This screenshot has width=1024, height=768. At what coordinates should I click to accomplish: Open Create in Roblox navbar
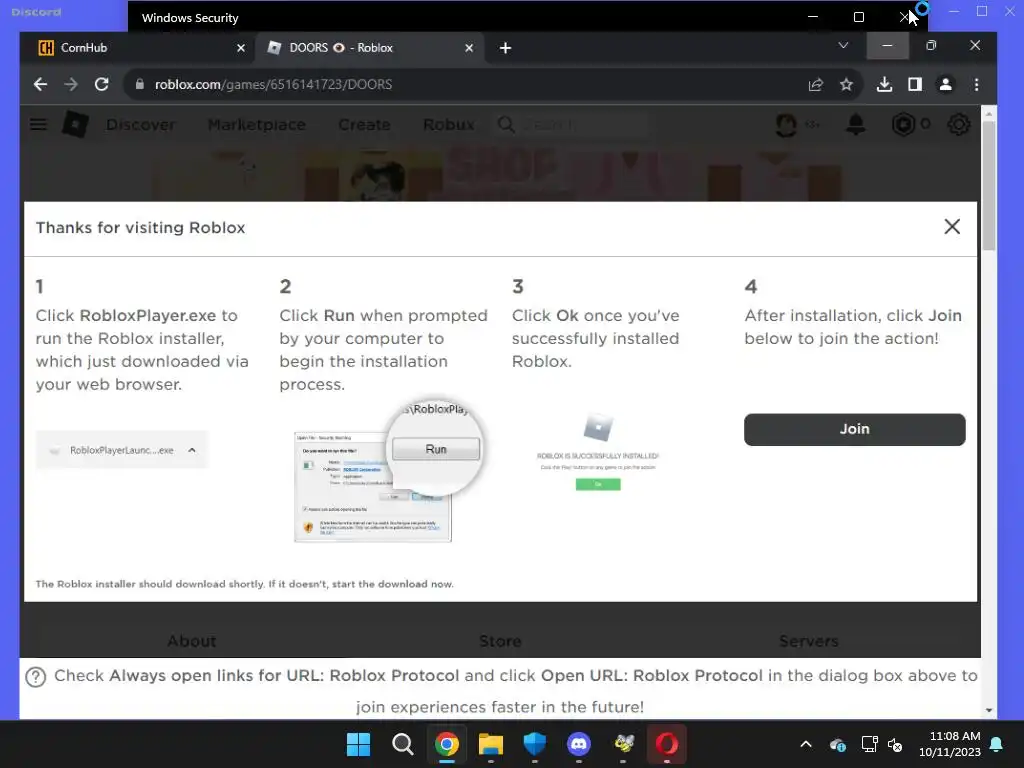point(364,124)
